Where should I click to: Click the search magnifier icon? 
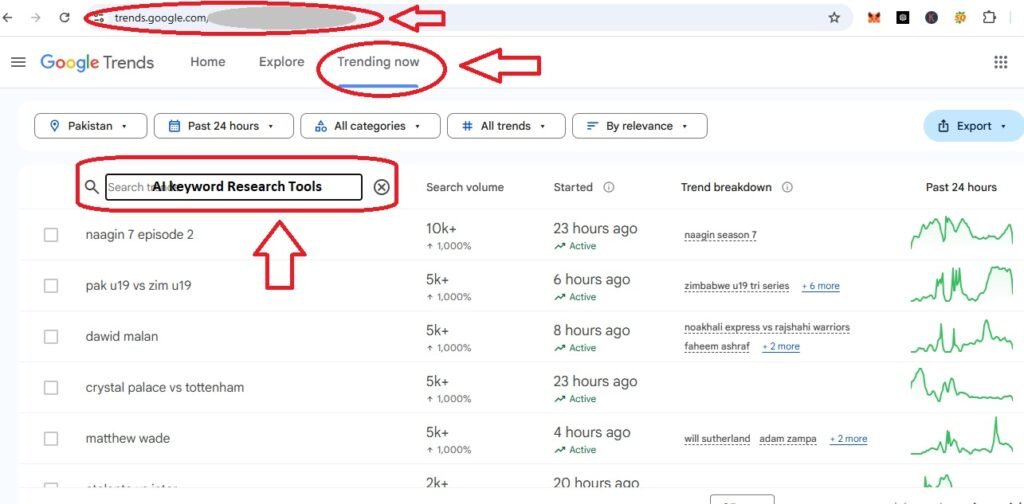92,187
